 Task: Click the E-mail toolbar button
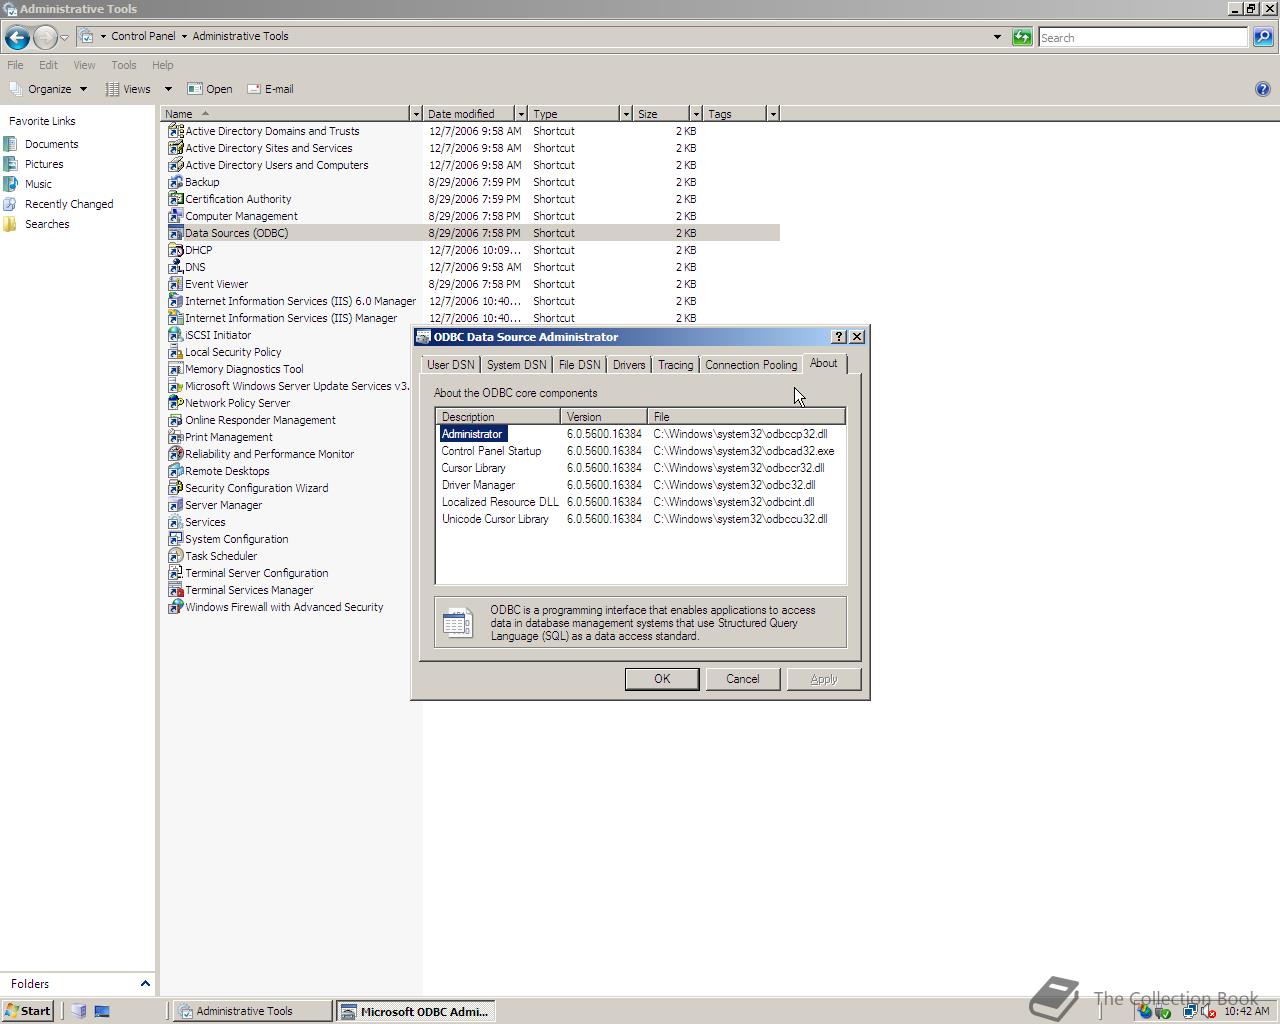[x=270, y=89]
